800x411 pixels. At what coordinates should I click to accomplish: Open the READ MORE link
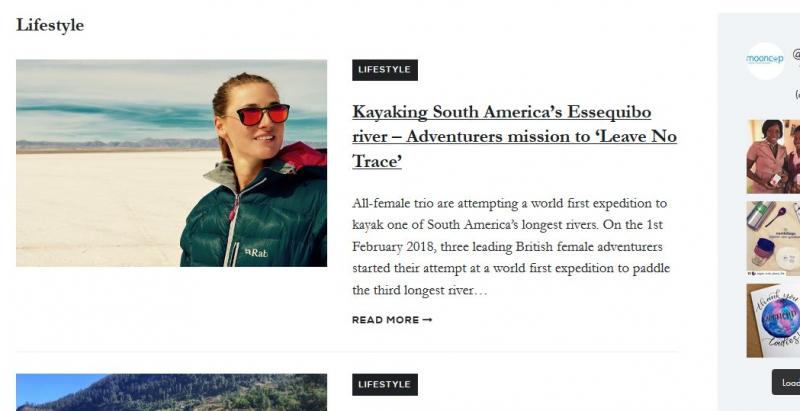[386, 320]
